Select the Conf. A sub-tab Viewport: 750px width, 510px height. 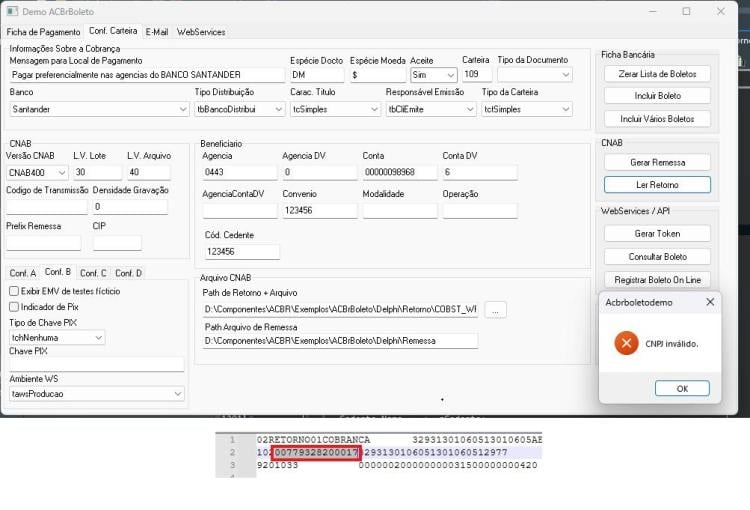(22, 273)
